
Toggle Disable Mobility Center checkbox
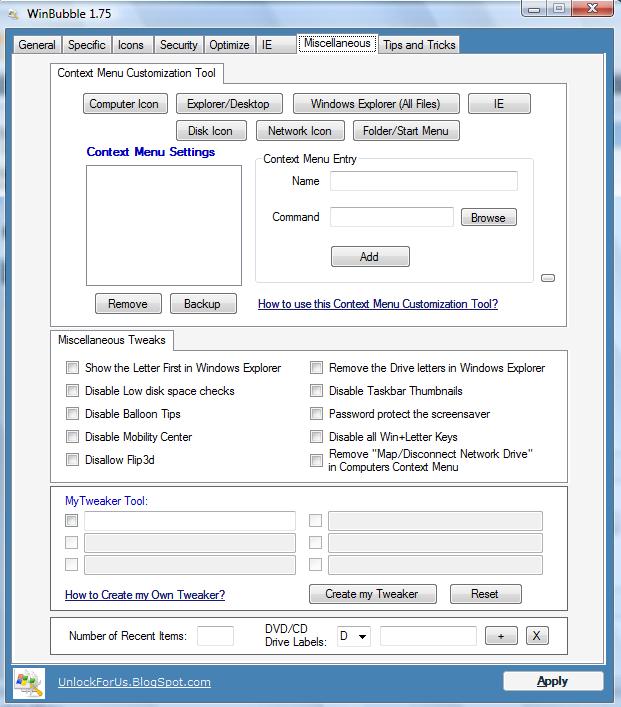[72, 436]
